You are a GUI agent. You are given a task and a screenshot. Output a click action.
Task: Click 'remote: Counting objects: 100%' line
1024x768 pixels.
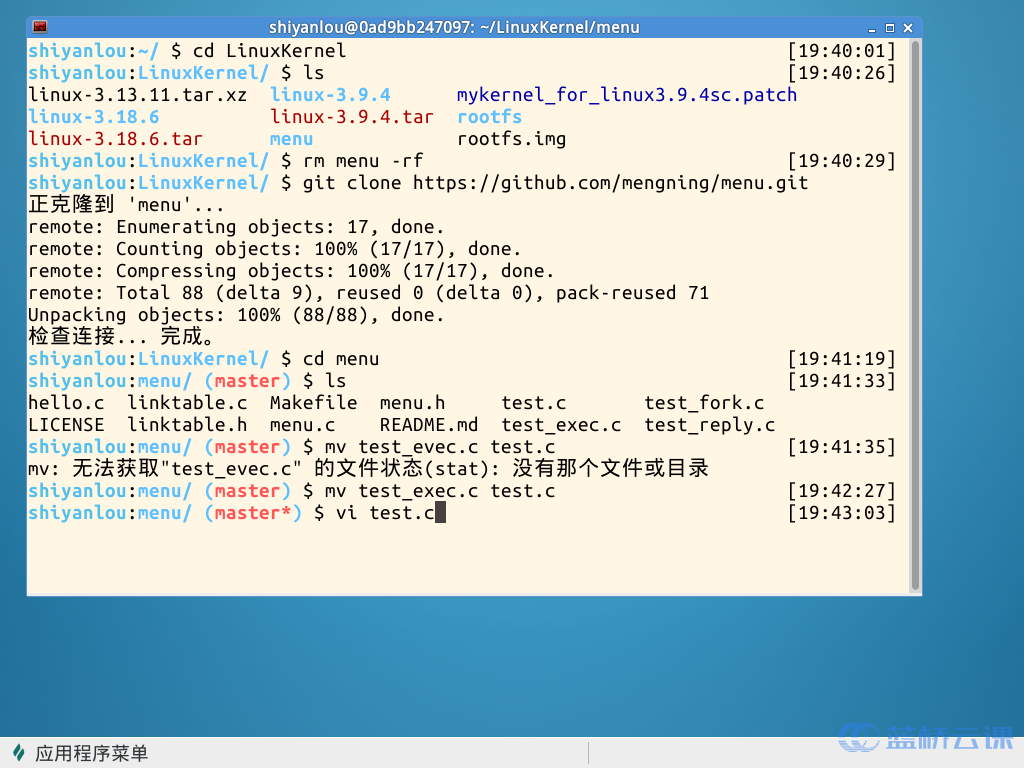[x=274, y=249]
